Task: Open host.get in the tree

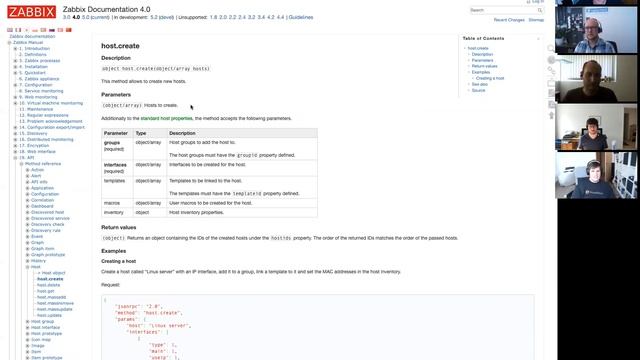Action: pos(46,291)
